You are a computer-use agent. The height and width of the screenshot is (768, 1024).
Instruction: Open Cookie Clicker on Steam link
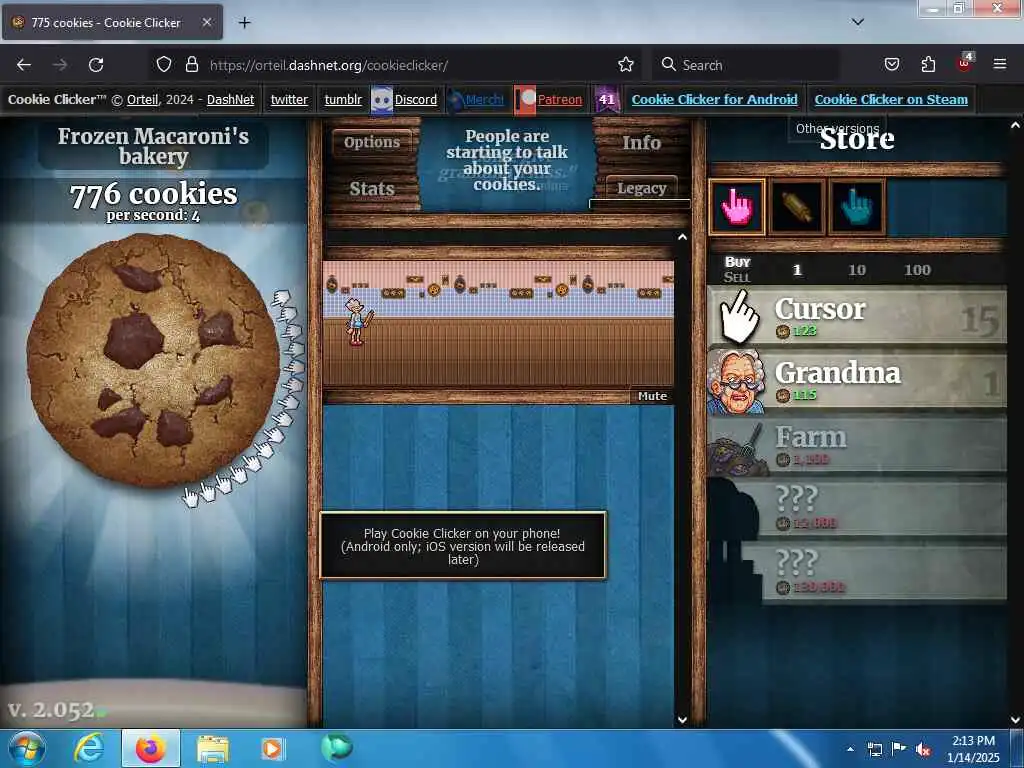pyautogui.click(x=891, y=99)
